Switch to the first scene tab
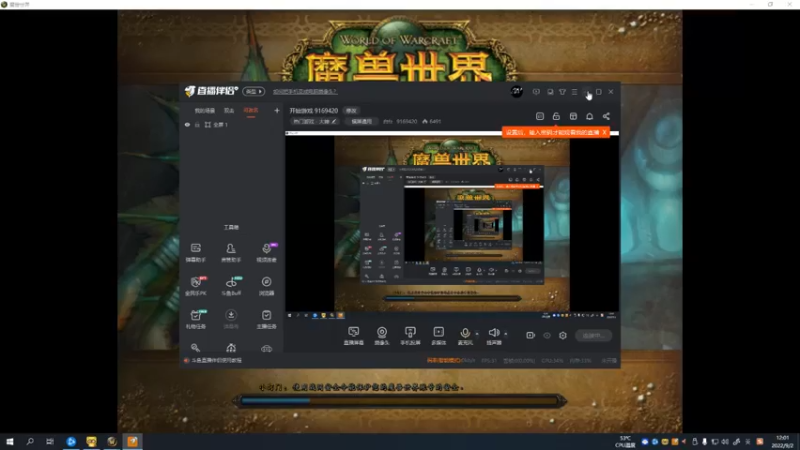The image size is (800, 450). point(205,110)
